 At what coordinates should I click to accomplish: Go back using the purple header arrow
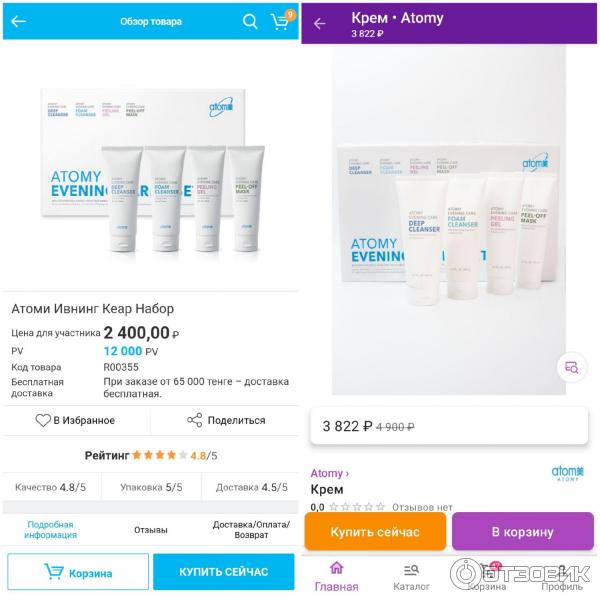pos(320,24)
